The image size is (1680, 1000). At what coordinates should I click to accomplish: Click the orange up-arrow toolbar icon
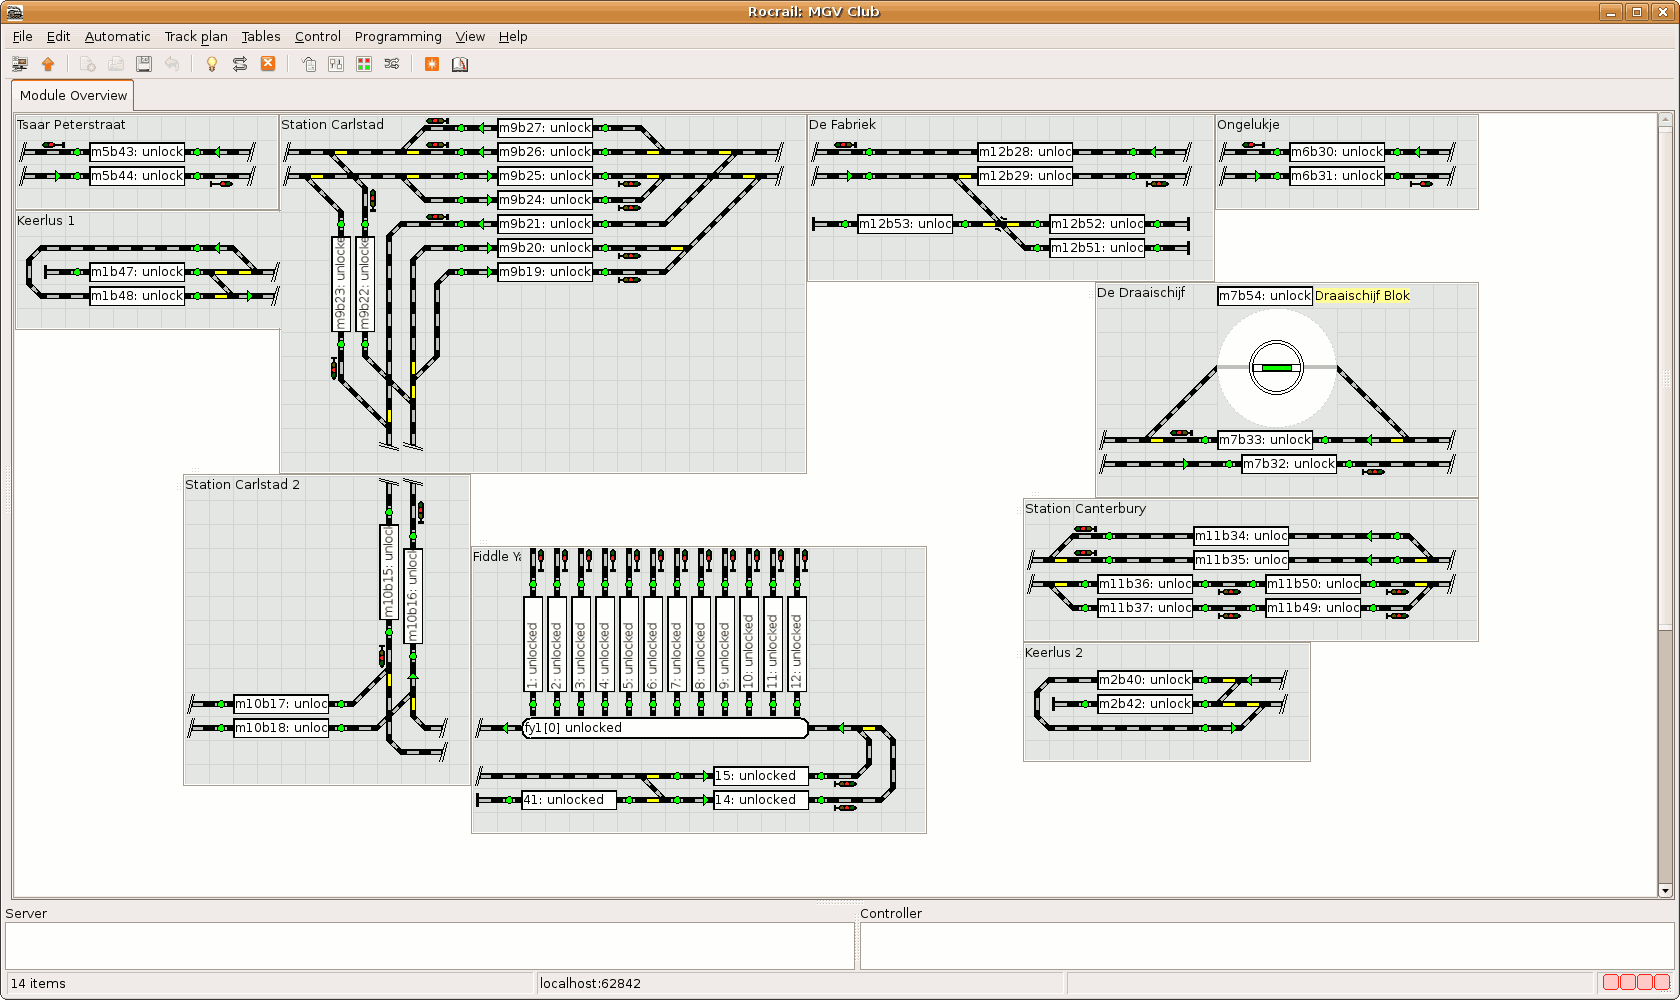pos(48,64)
